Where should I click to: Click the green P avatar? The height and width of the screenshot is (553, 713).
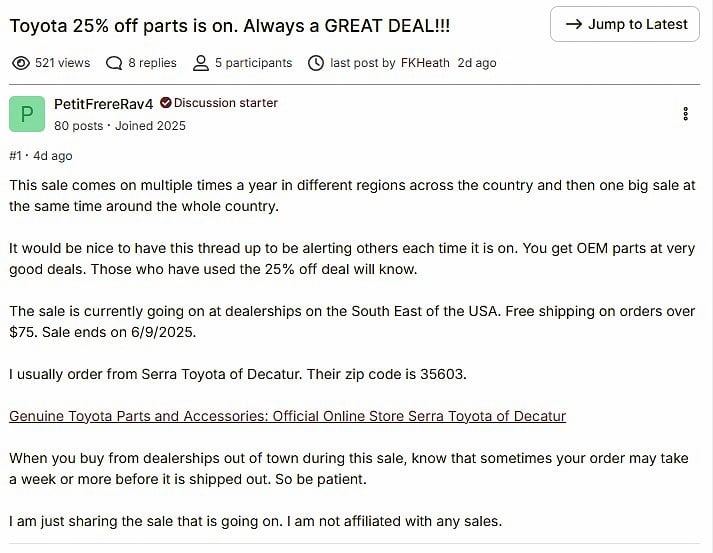27,114
